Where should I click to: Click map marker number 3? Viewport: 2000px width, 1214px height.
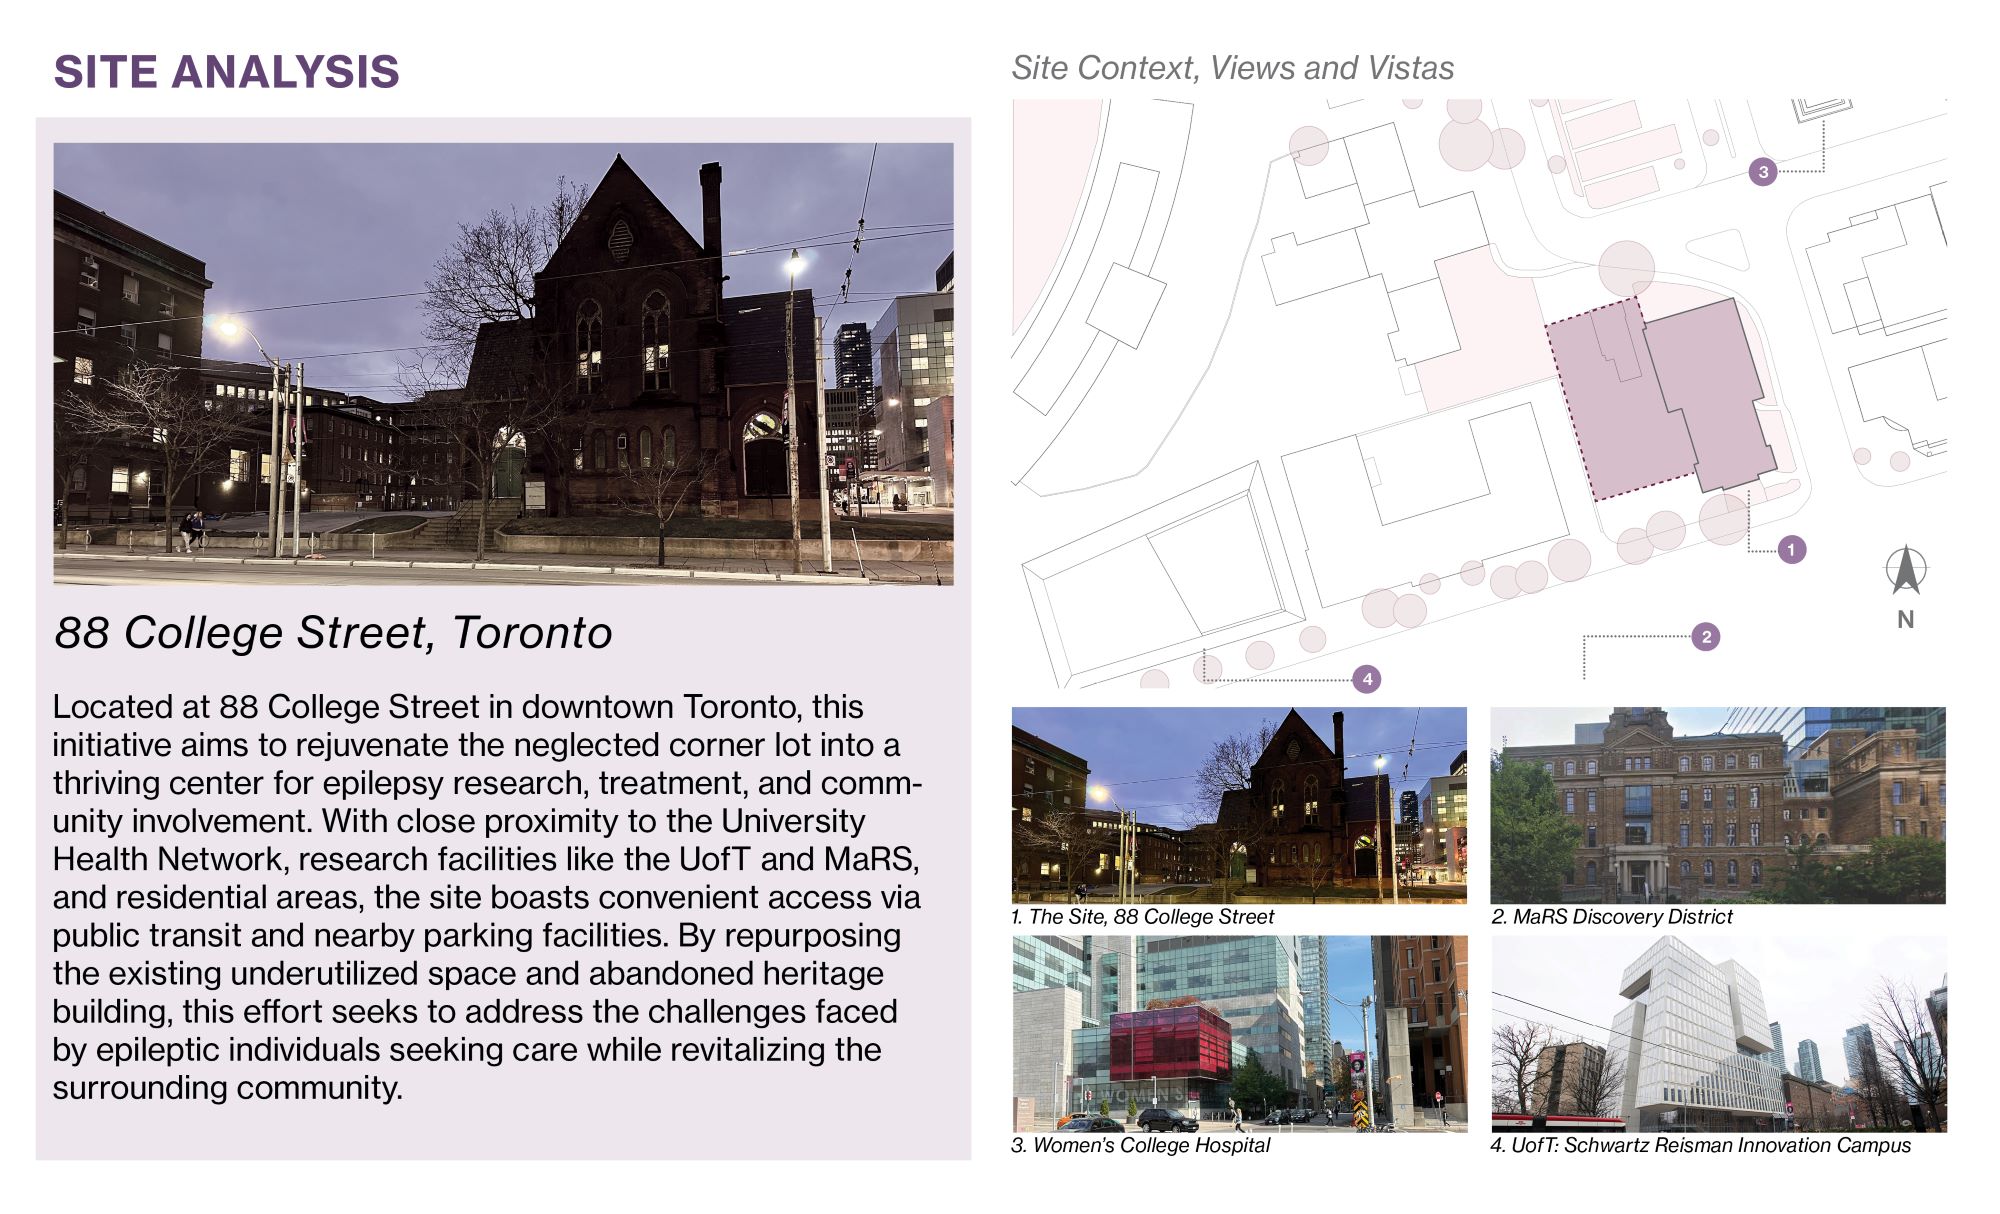tap(1763, 172)
